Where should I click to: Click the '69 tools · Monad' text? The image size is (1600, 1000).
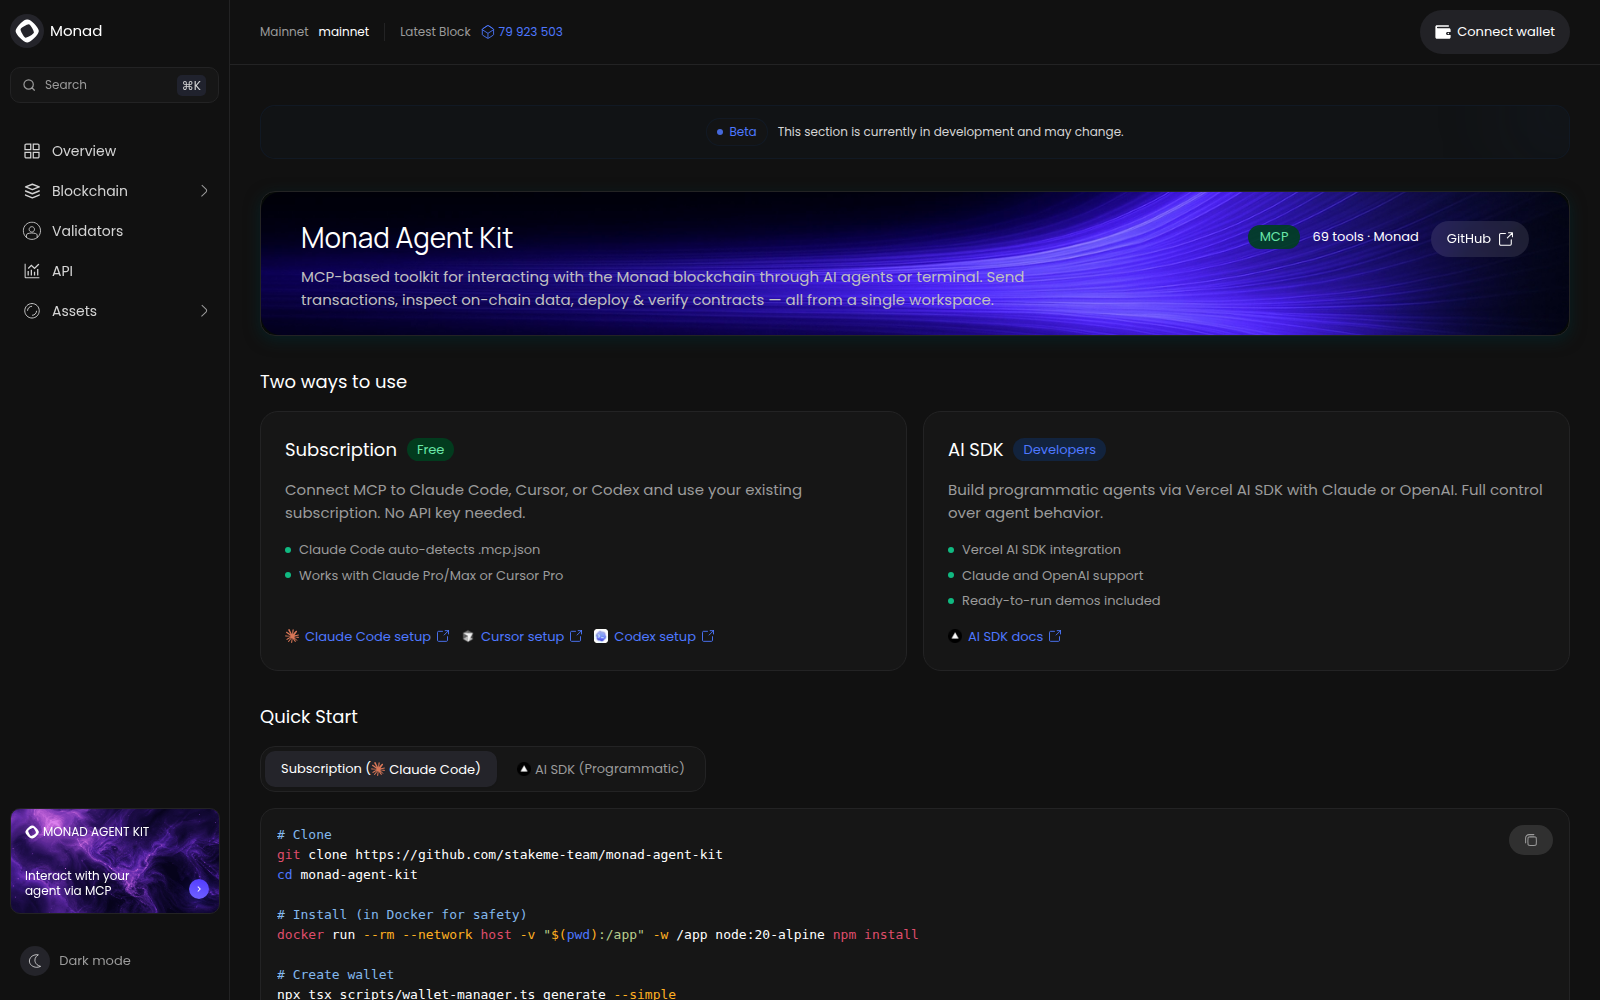tap(1365, 237)
